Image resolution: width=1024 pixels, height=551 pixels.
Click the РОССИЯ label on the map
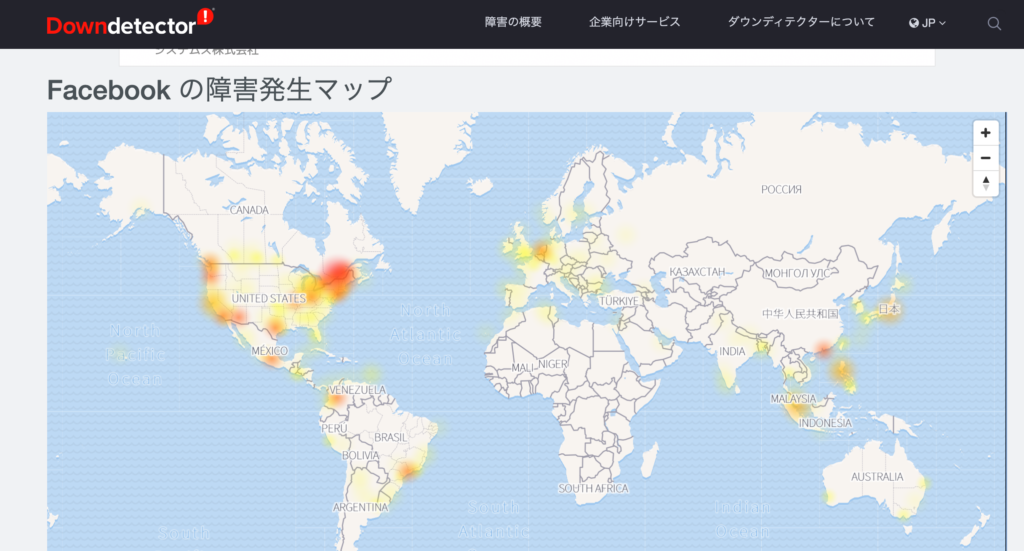click(782, 188)
